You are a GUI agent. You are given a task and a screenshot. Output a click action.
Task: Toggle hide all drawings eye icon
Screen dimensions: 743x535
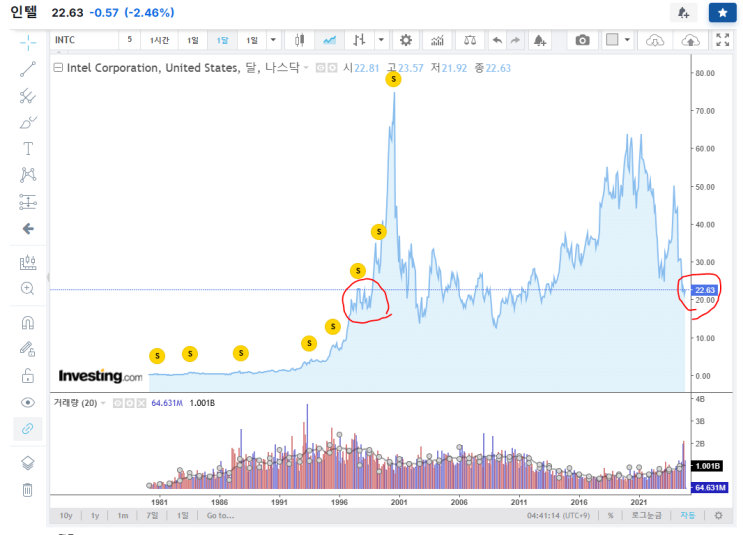(27, 403)
